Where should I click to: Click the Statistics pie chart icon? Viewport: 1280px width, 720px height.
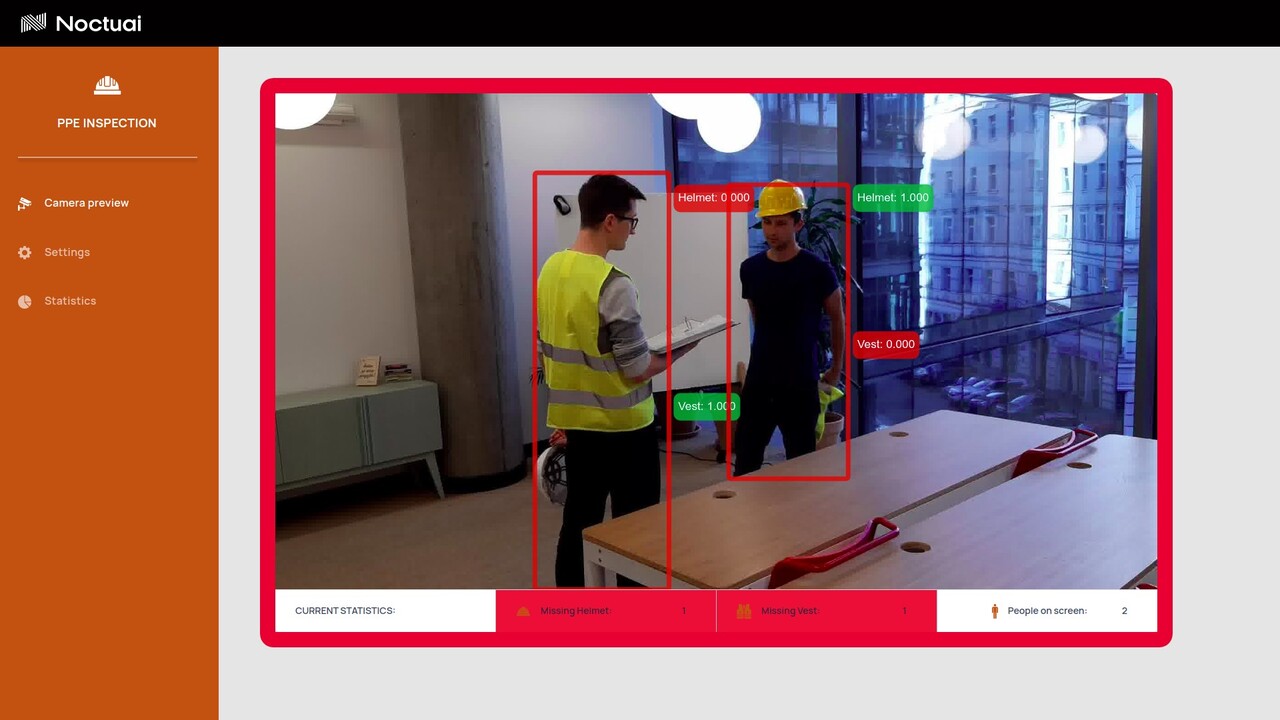[x=25, y=301]
